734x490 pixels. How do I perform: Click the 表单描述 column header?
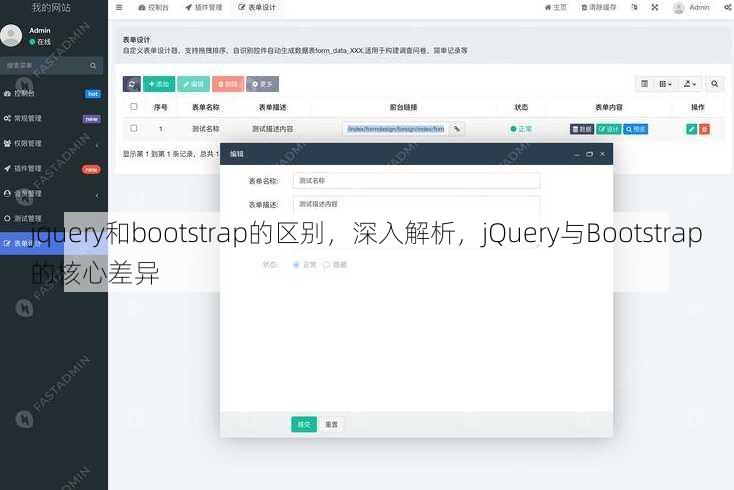click(273, 107)
